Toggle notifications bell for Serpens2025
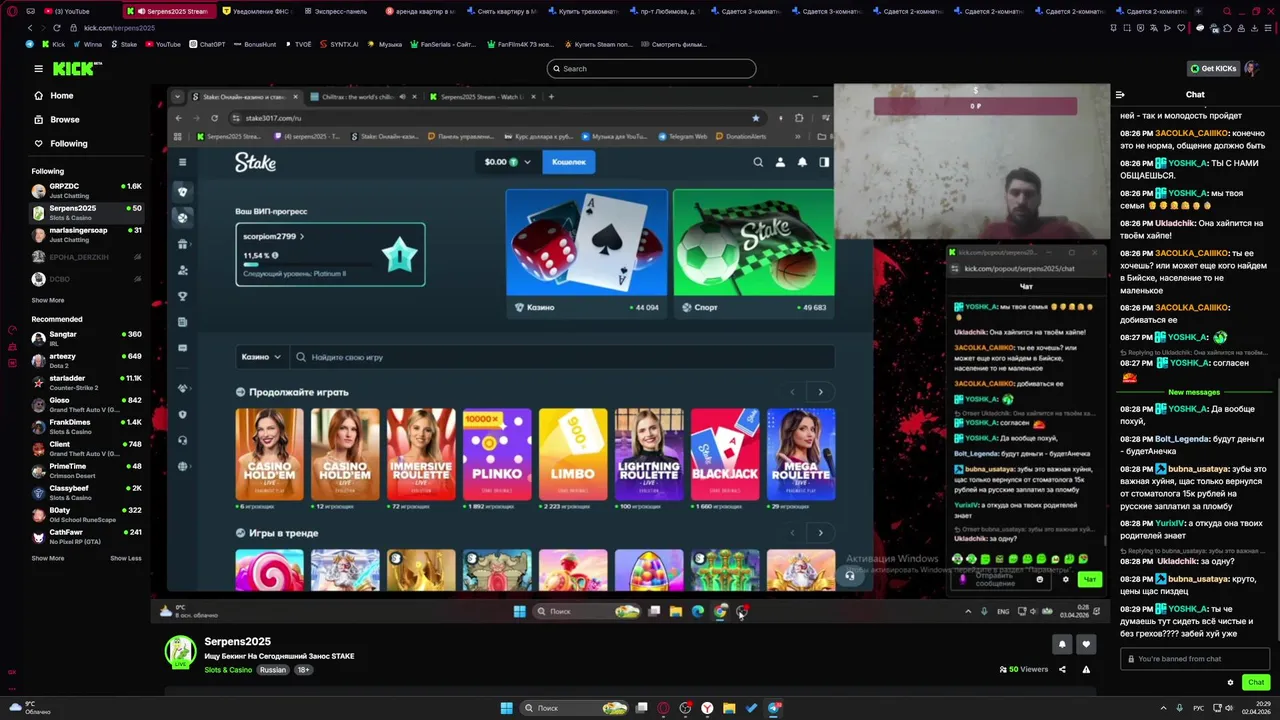Image resolution: width=1280 pixels, height=720 pixels. [x=1062, y=644]
